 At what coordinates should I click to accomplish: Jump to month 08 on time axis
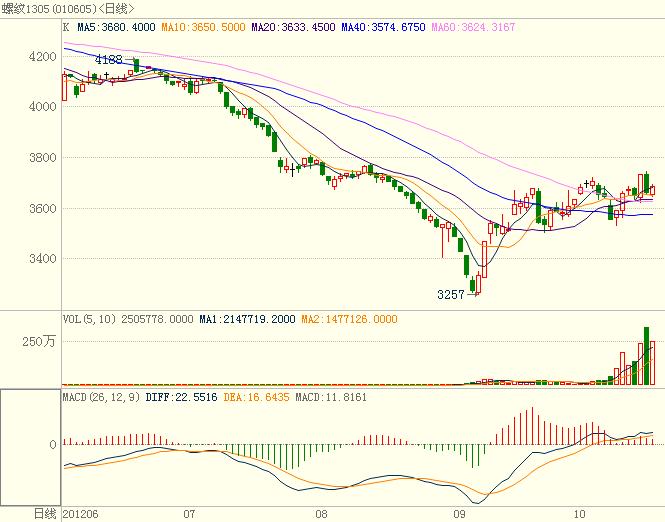pos(320,513)
